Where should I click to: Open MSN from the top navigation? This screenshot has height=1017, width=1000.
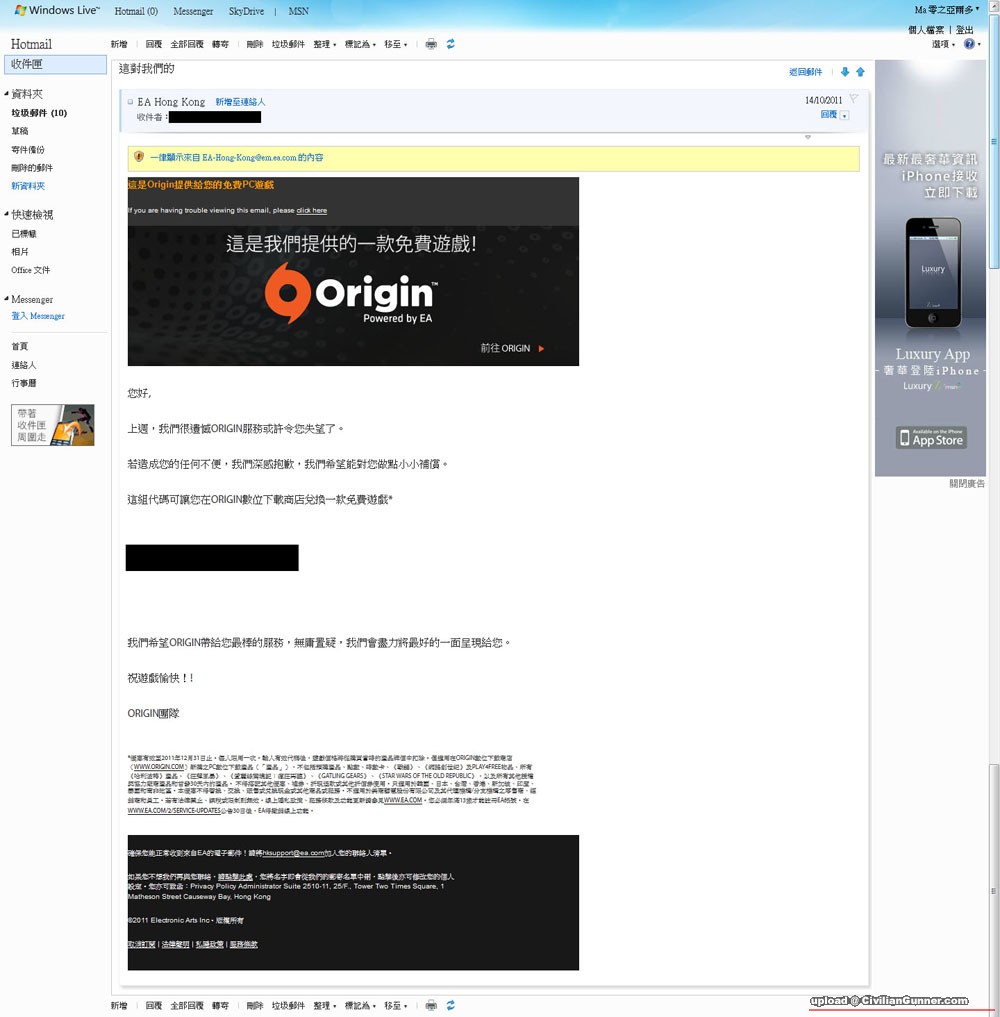pyautogui.click(x=299, y=11)
